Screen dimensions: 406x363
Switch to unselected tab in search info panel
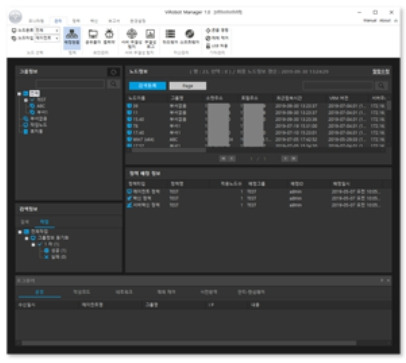click(25, 222)
